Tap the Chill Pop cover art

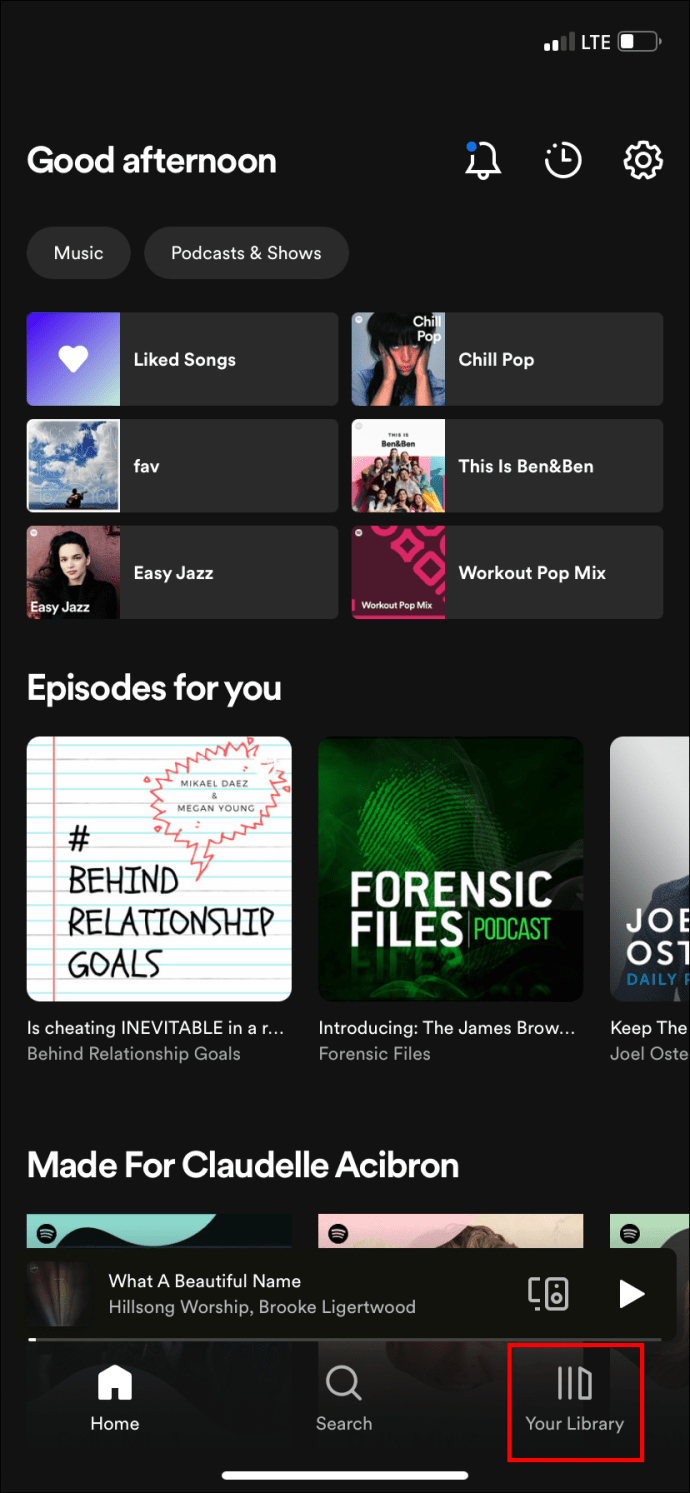(398, 359)
